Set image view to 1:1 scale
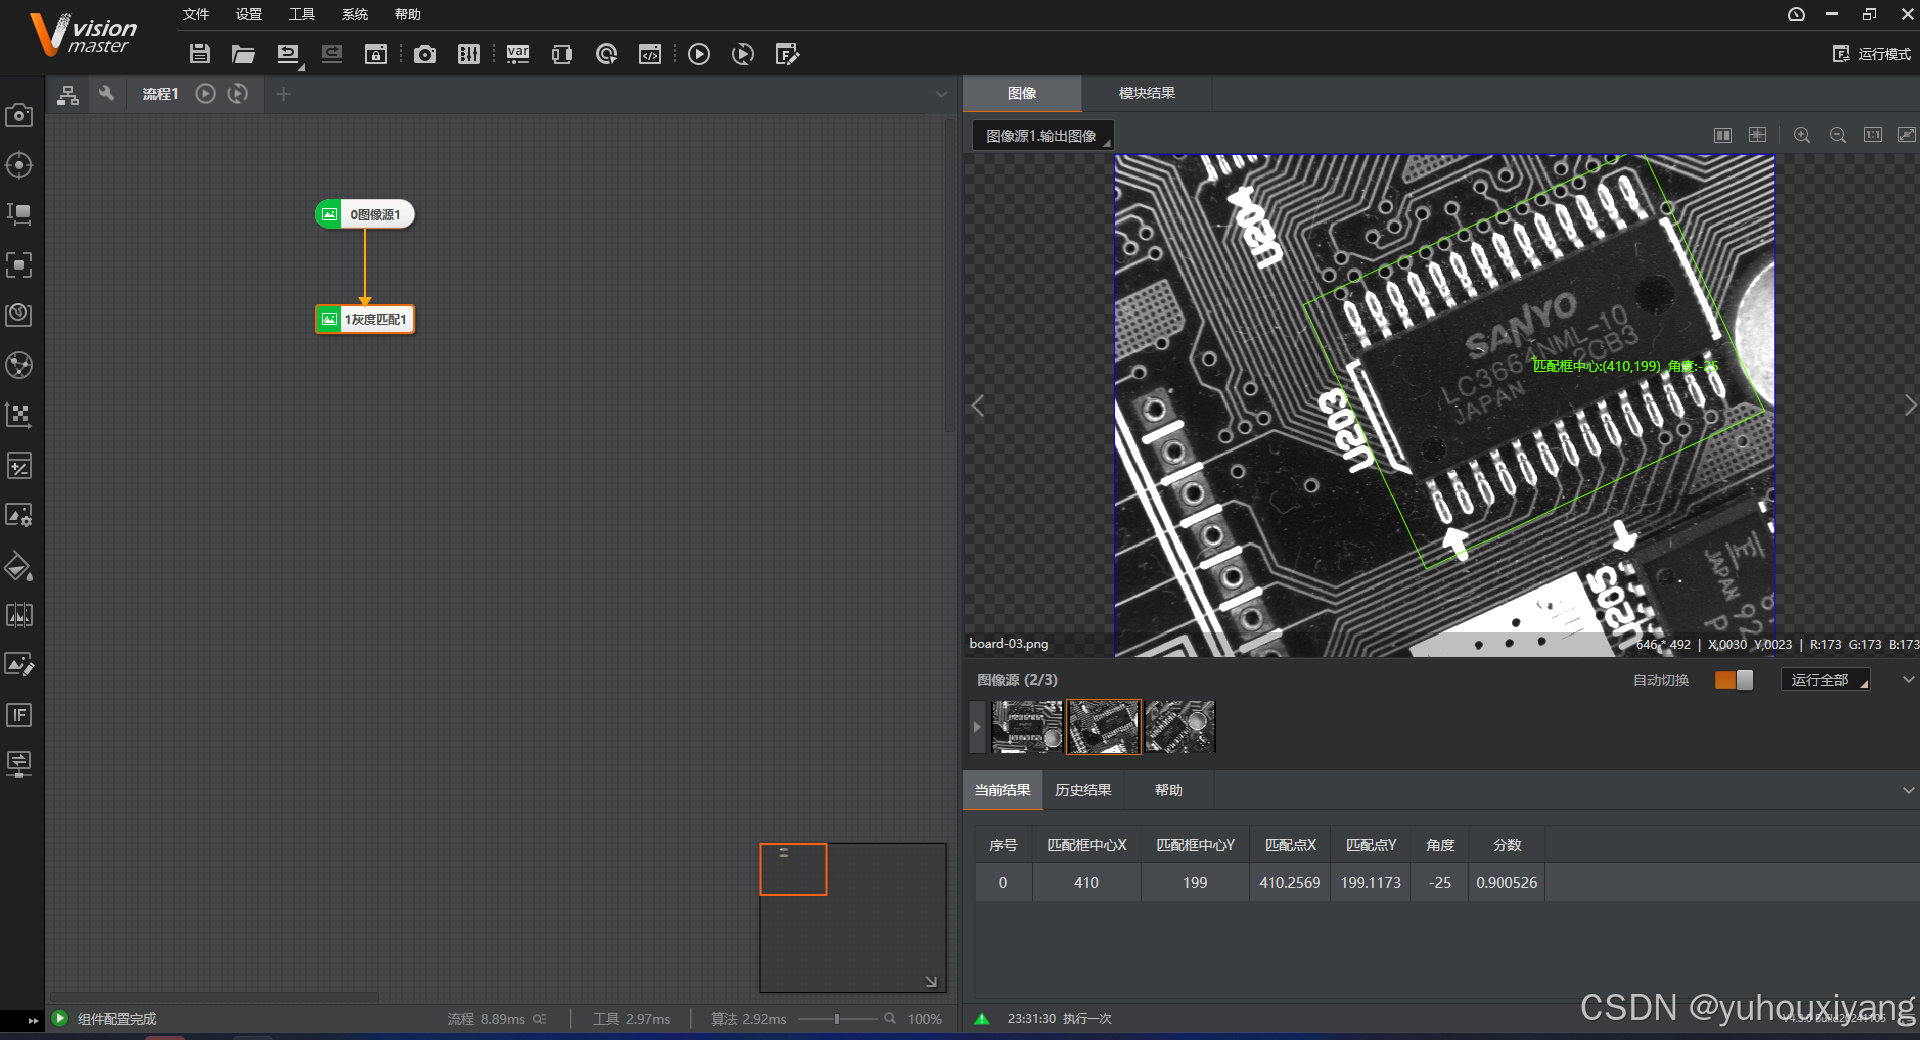This screenshot has height=1040, width=1920. point(1873,135)
